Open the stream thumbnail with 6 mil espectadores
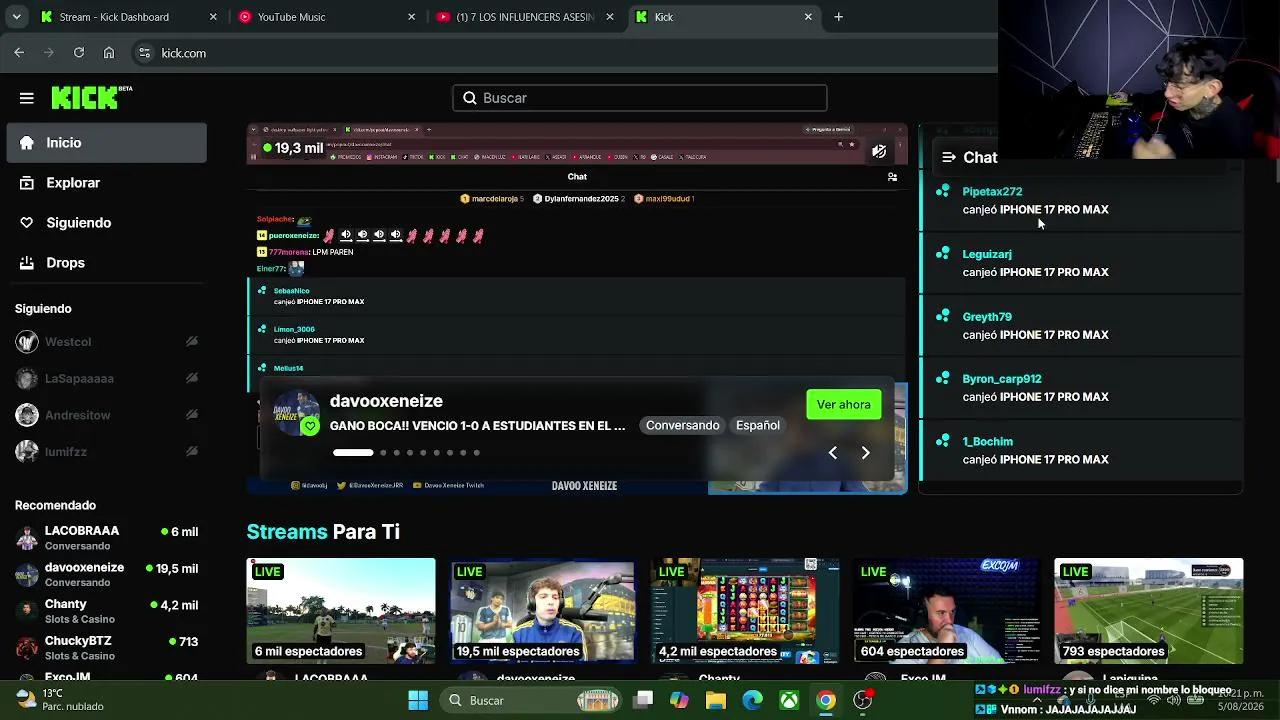 [x=341, y=611]
